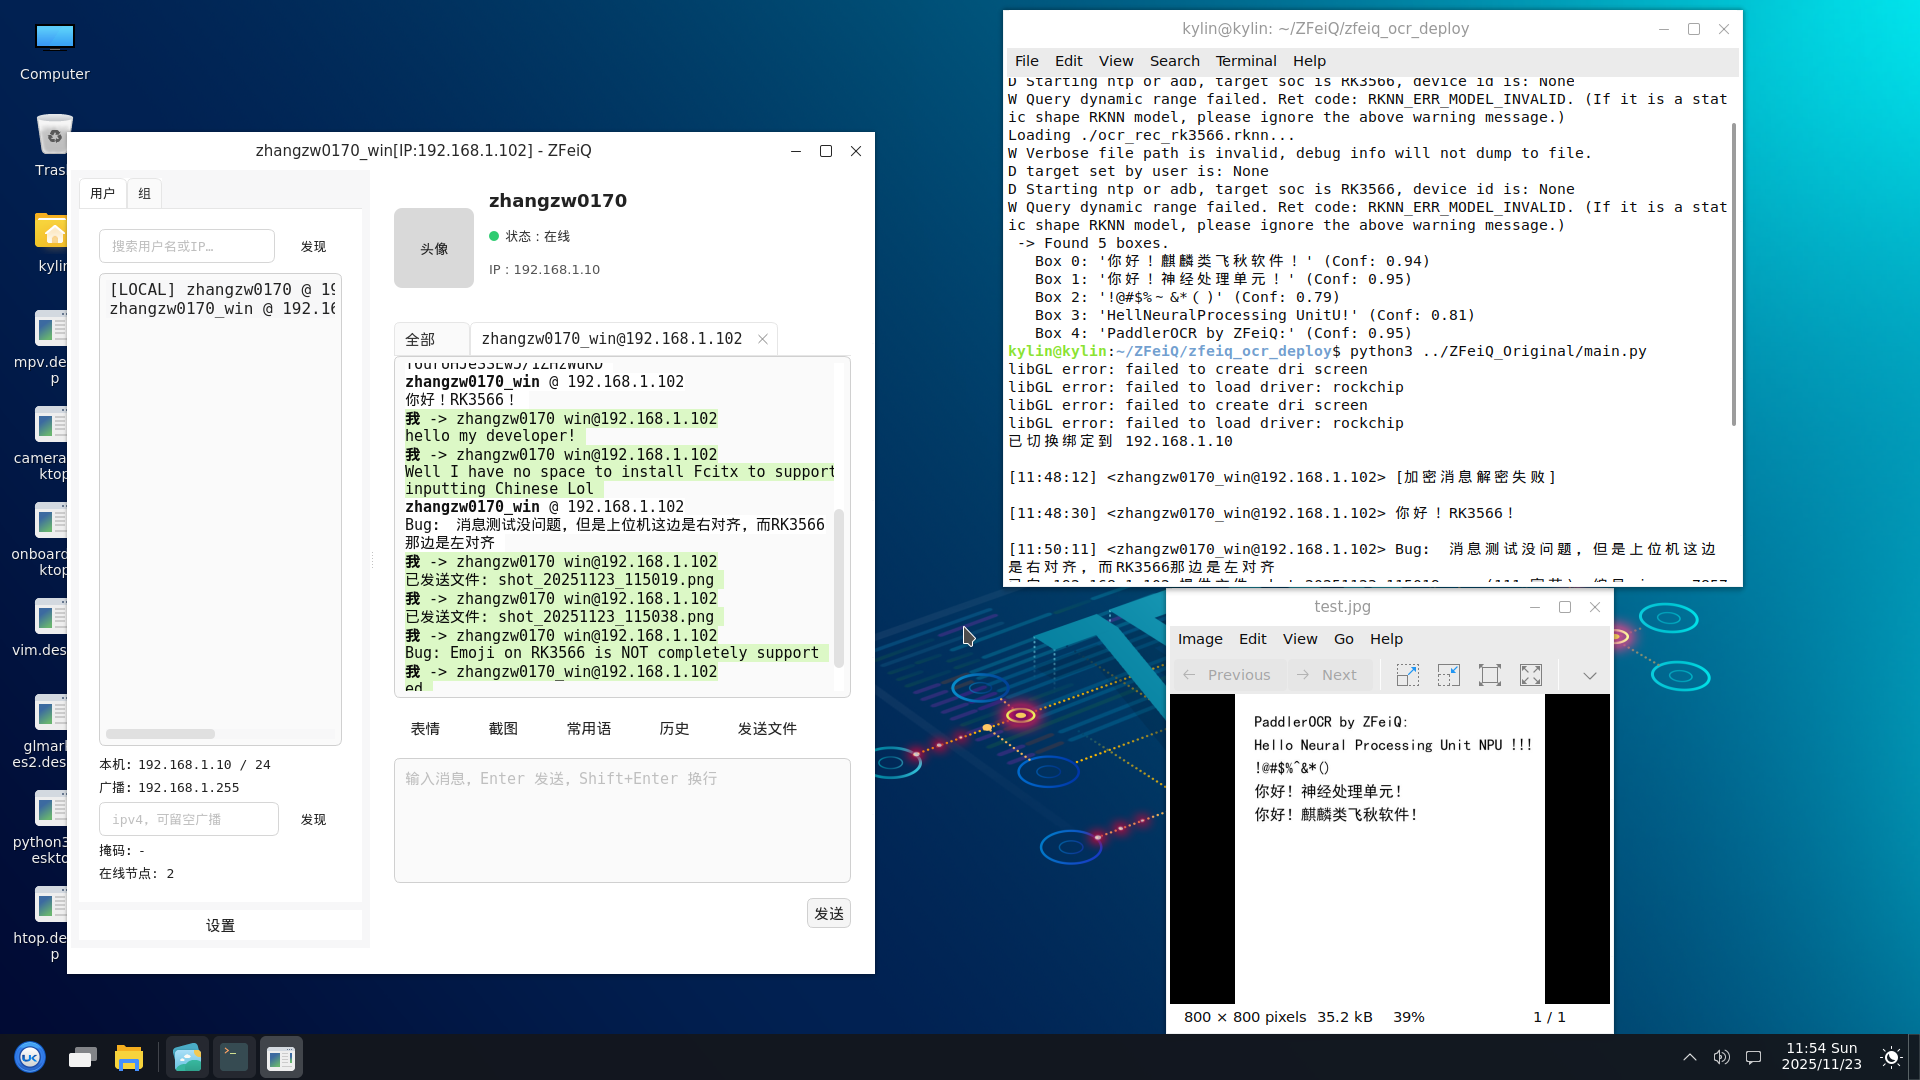Click the chat history vertical scrollbar
Viewport: 1920px width, 1080px height.
pyautogui.click(x=839, y=588)
